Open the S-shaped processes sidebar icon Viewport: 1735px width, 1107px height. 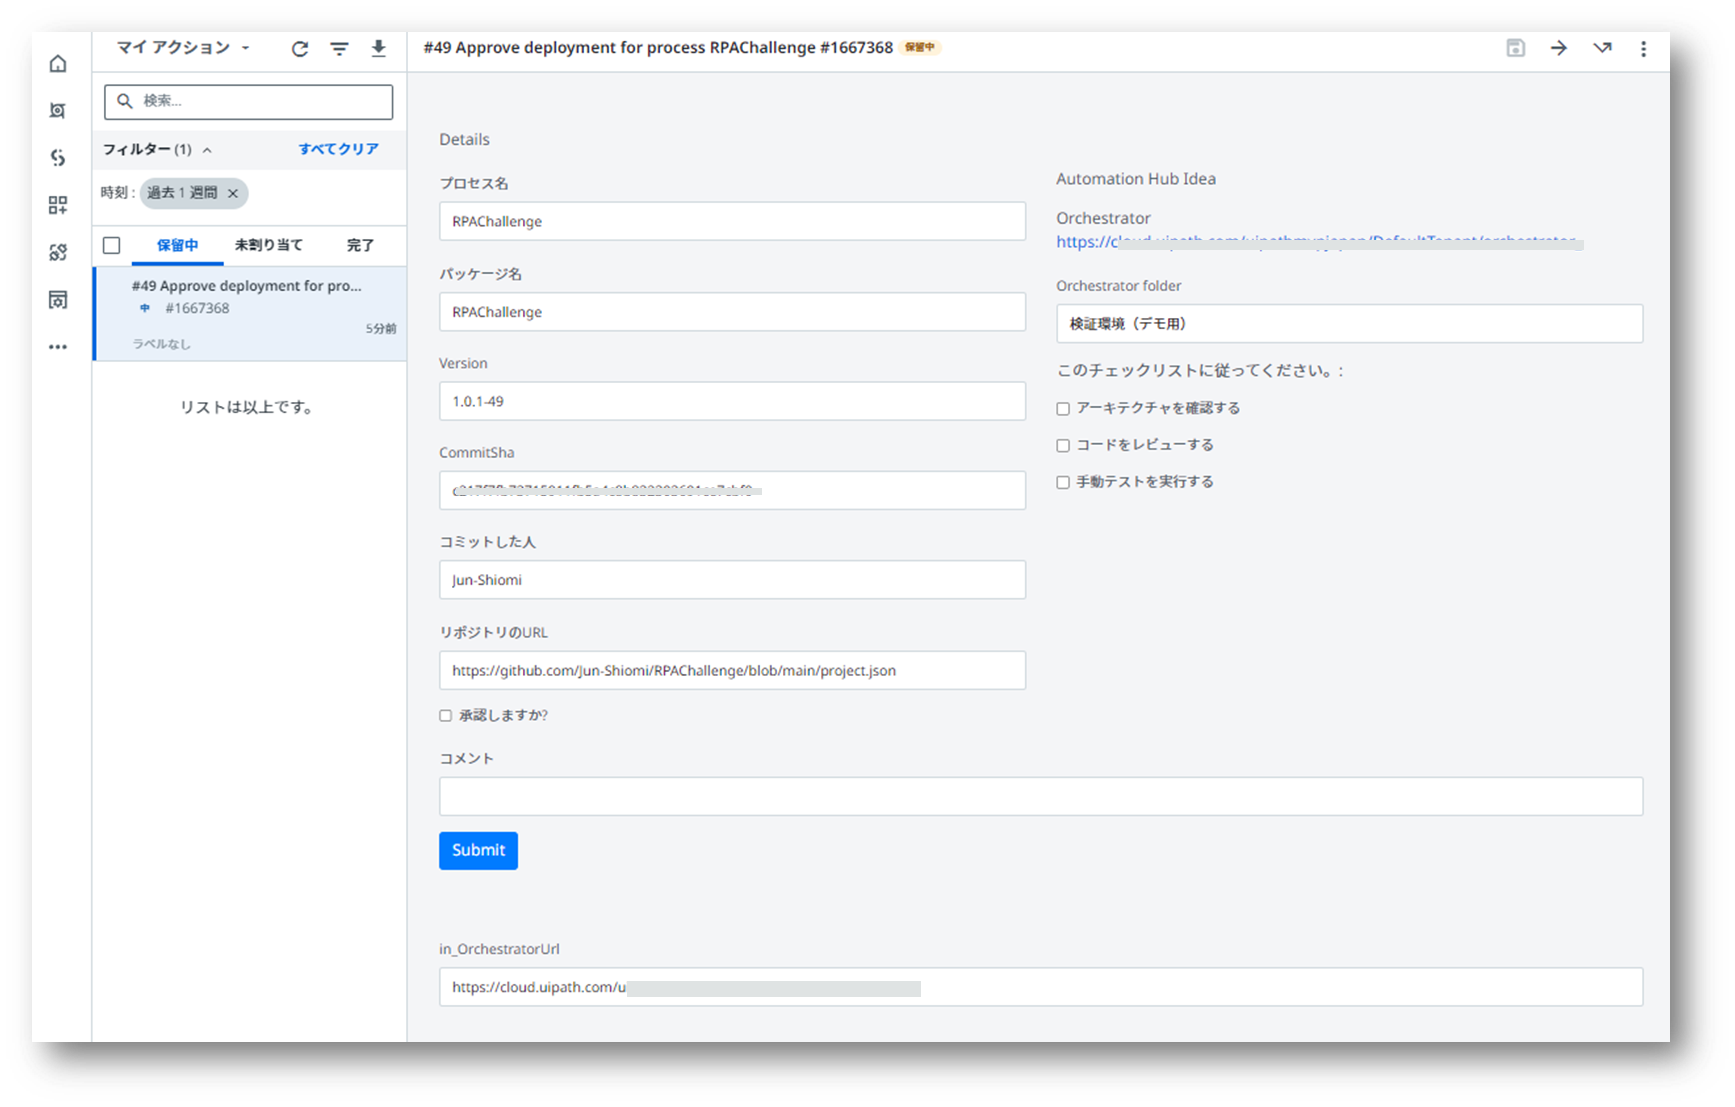pyautogui.click(x=58, y=158)
